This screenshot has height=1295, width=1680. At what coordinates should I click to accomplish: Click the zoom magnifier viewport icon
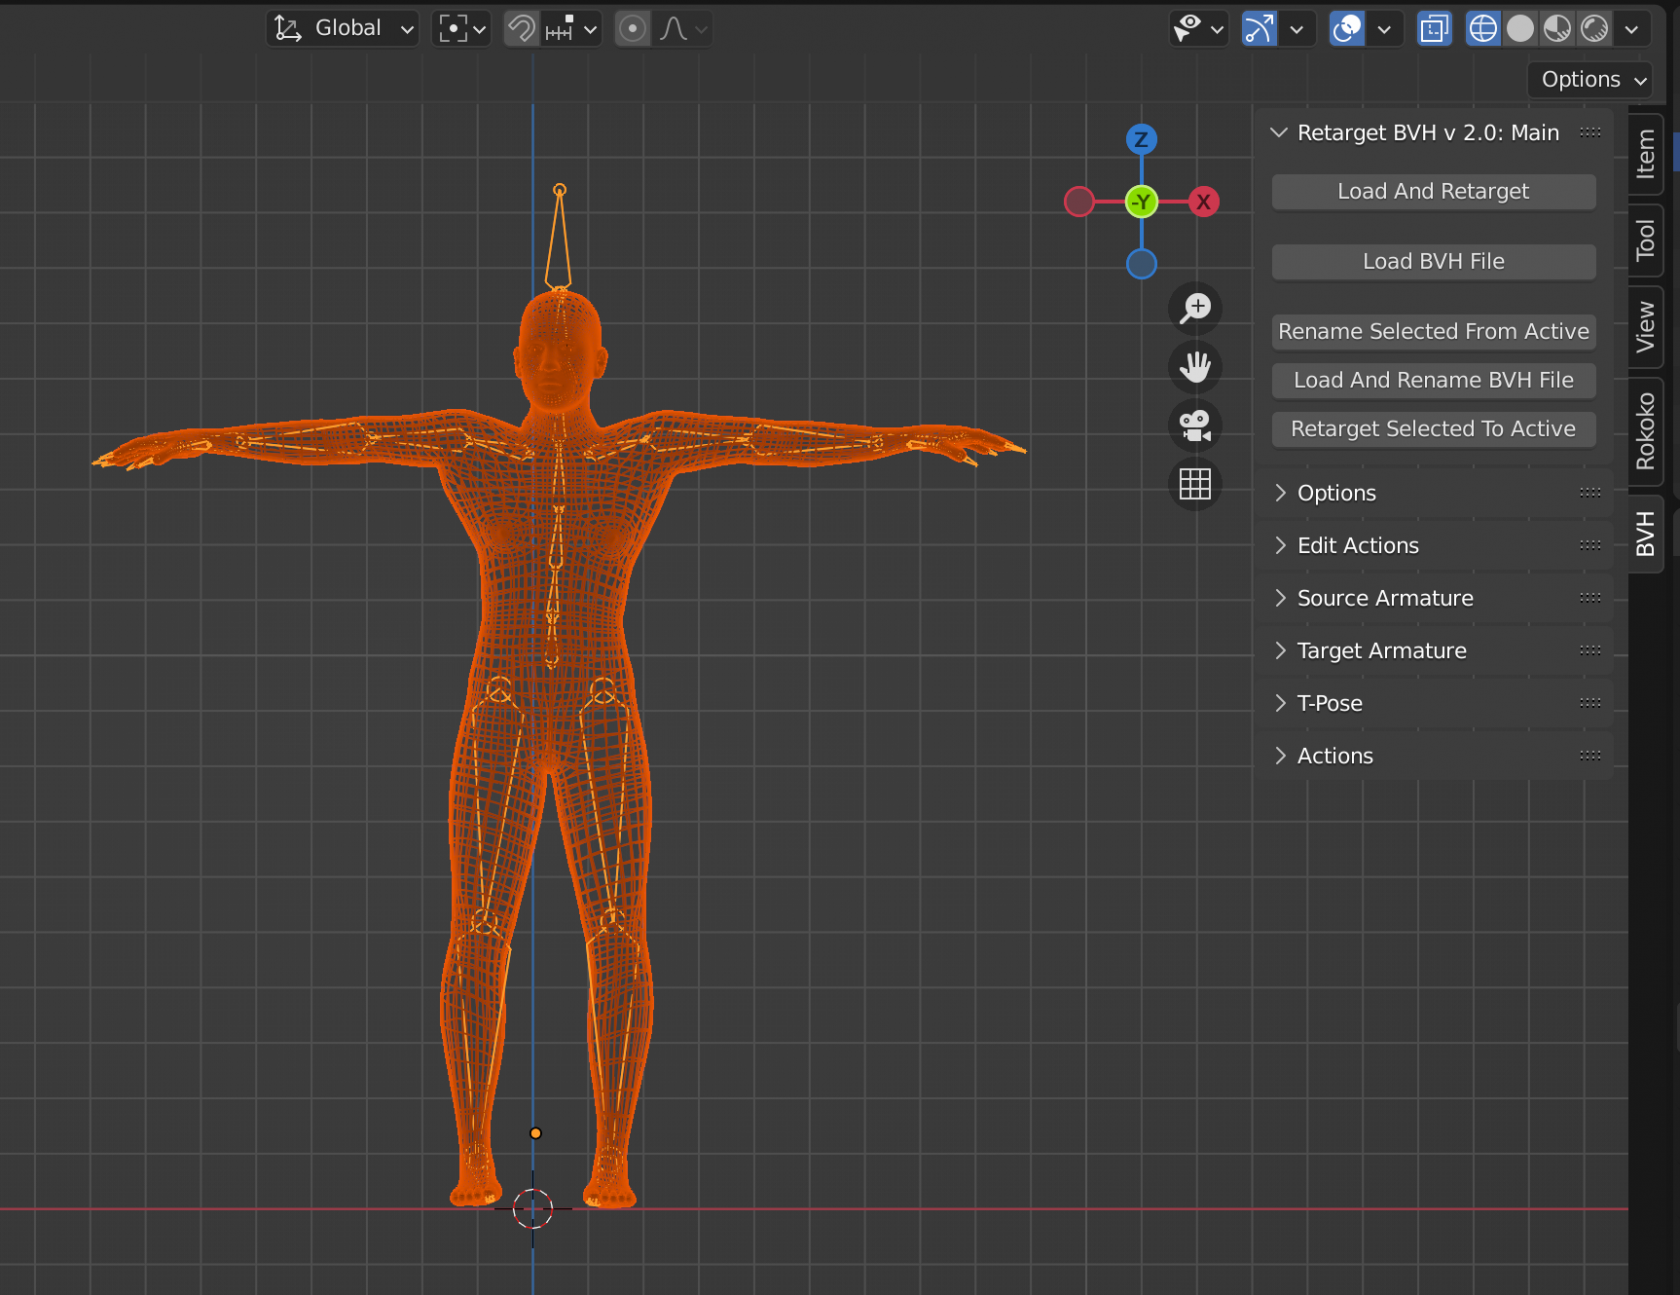point(1195,308)
